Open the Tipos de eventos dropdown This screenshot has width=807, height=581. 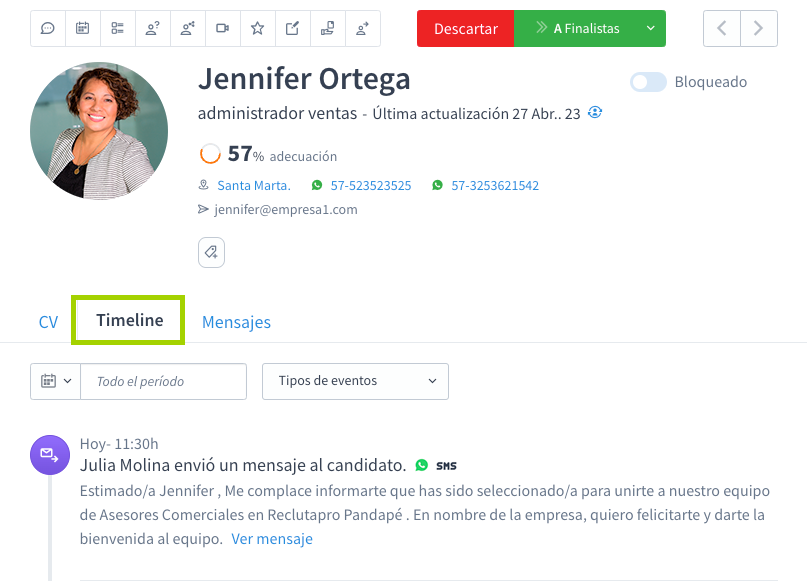355,381
